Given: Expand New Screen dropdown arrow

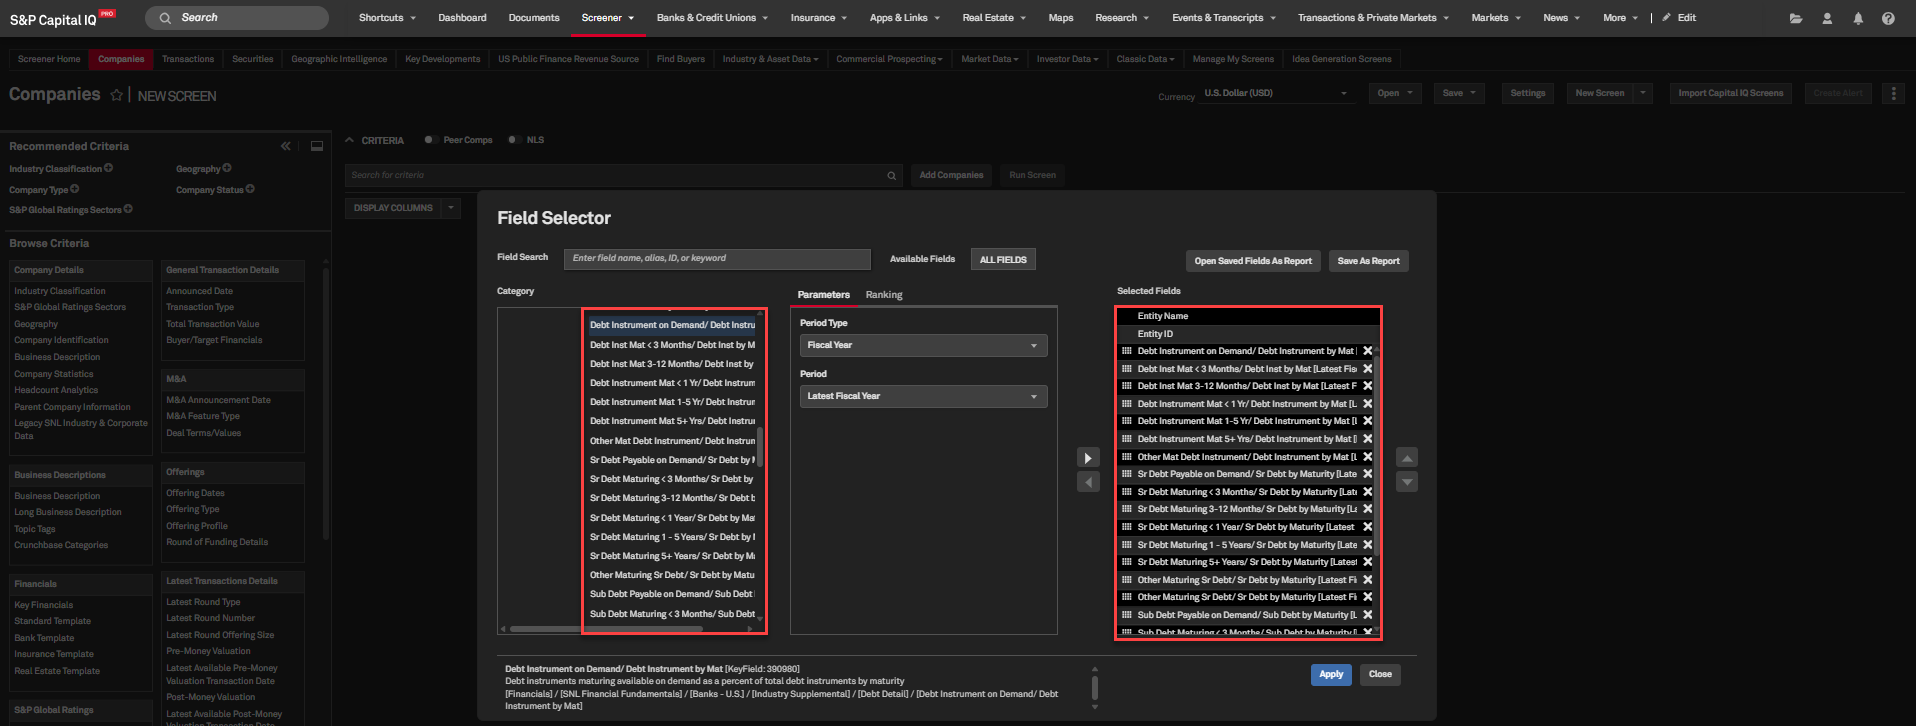Looking at the screenshot, I should click(1642, 93).
